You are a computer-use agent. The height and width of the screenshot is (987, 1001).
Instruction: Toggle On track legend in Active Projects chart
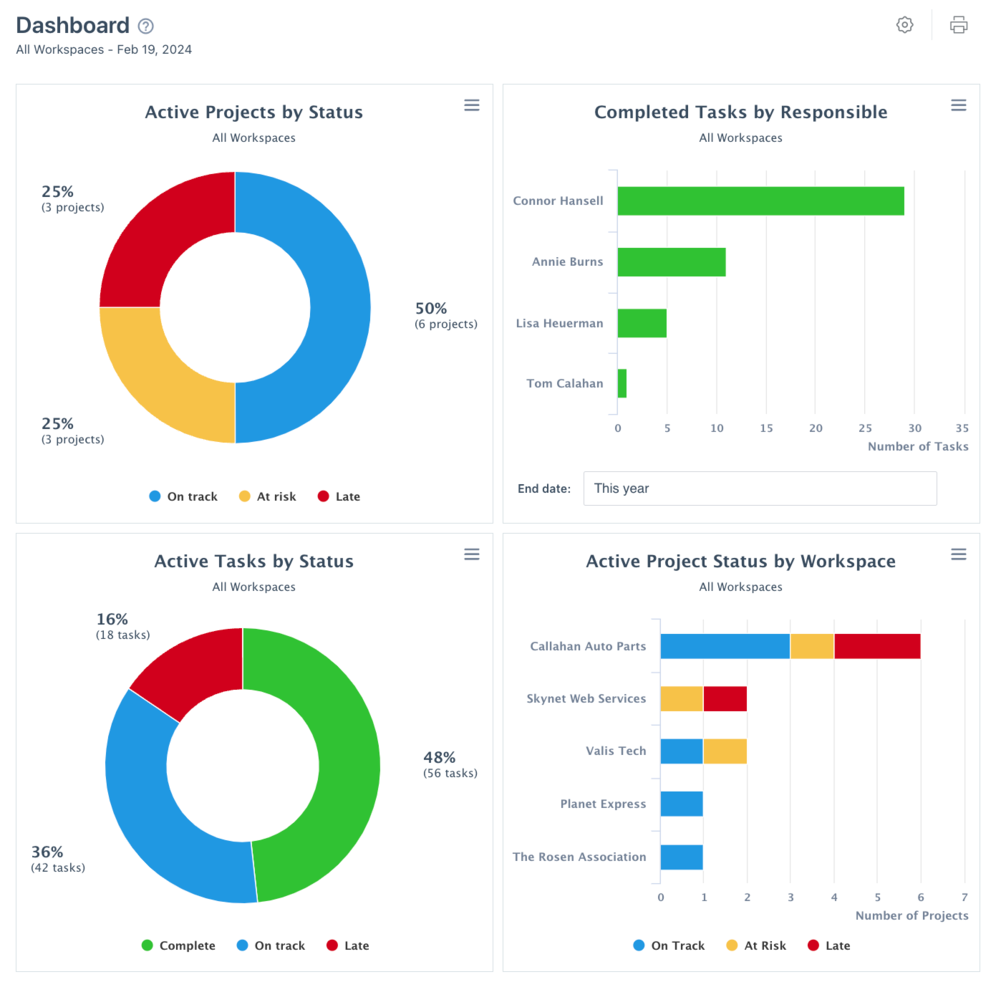pyautogui.click(x=183, y=496)
